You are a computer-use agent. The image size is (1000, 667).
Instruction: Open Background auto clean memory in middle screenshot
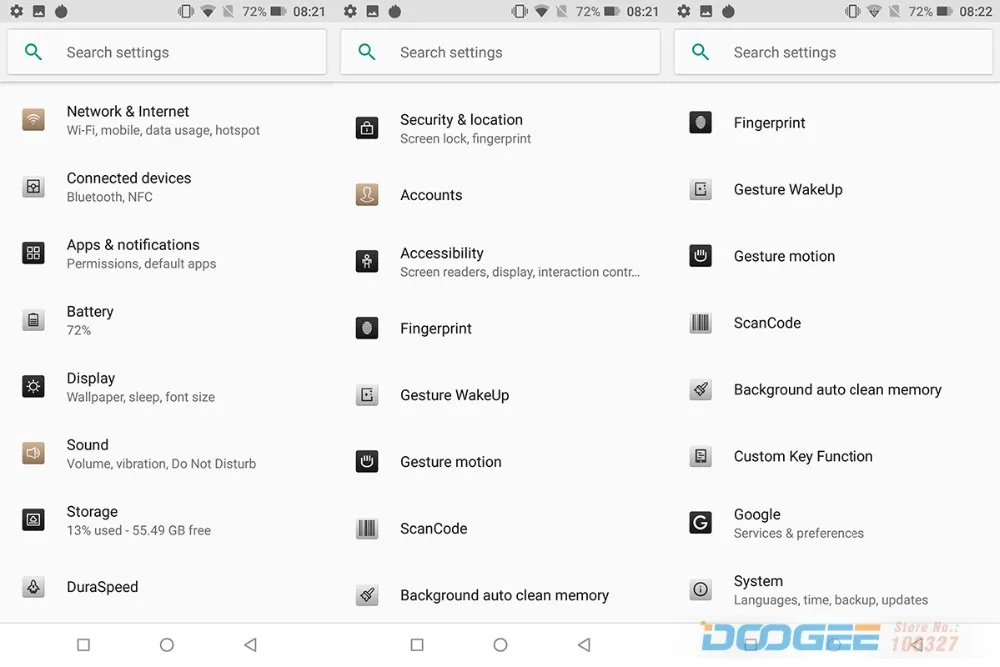[500, 595]
